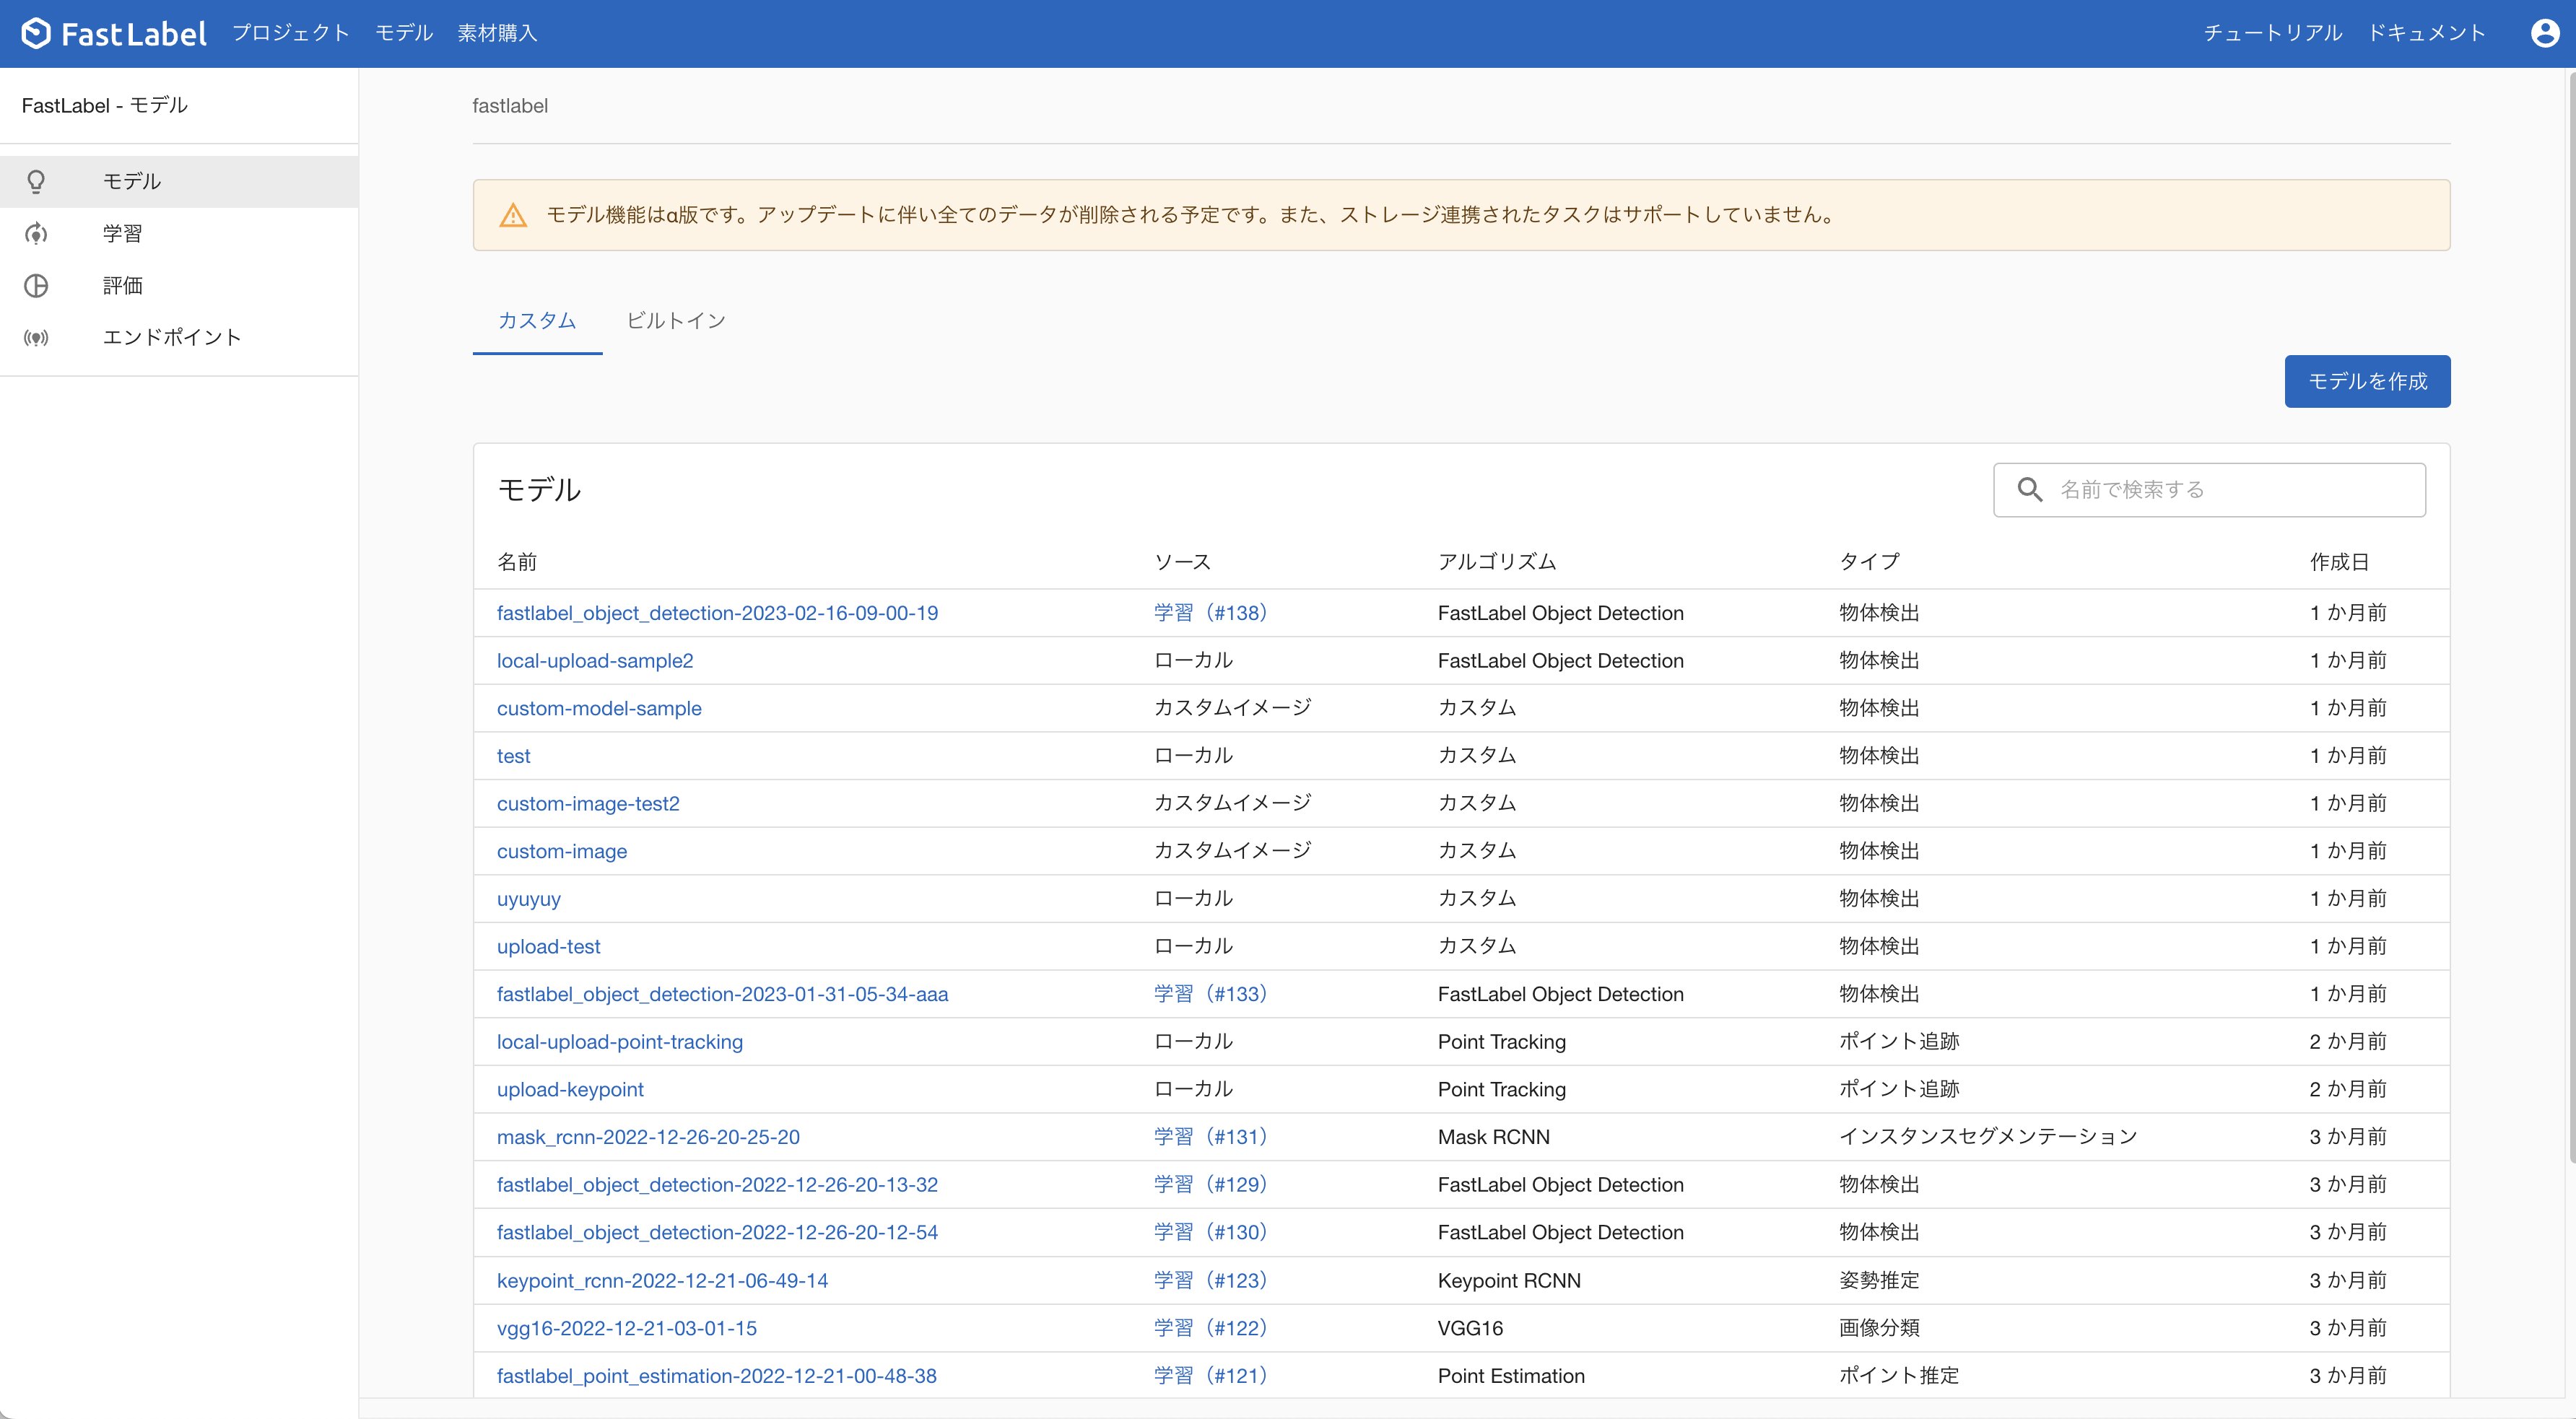Open keypoint_rcnn-2022-12-21-06-49-14 model
Viewport: 2576px width, 1419px height.
point(662,1281)
